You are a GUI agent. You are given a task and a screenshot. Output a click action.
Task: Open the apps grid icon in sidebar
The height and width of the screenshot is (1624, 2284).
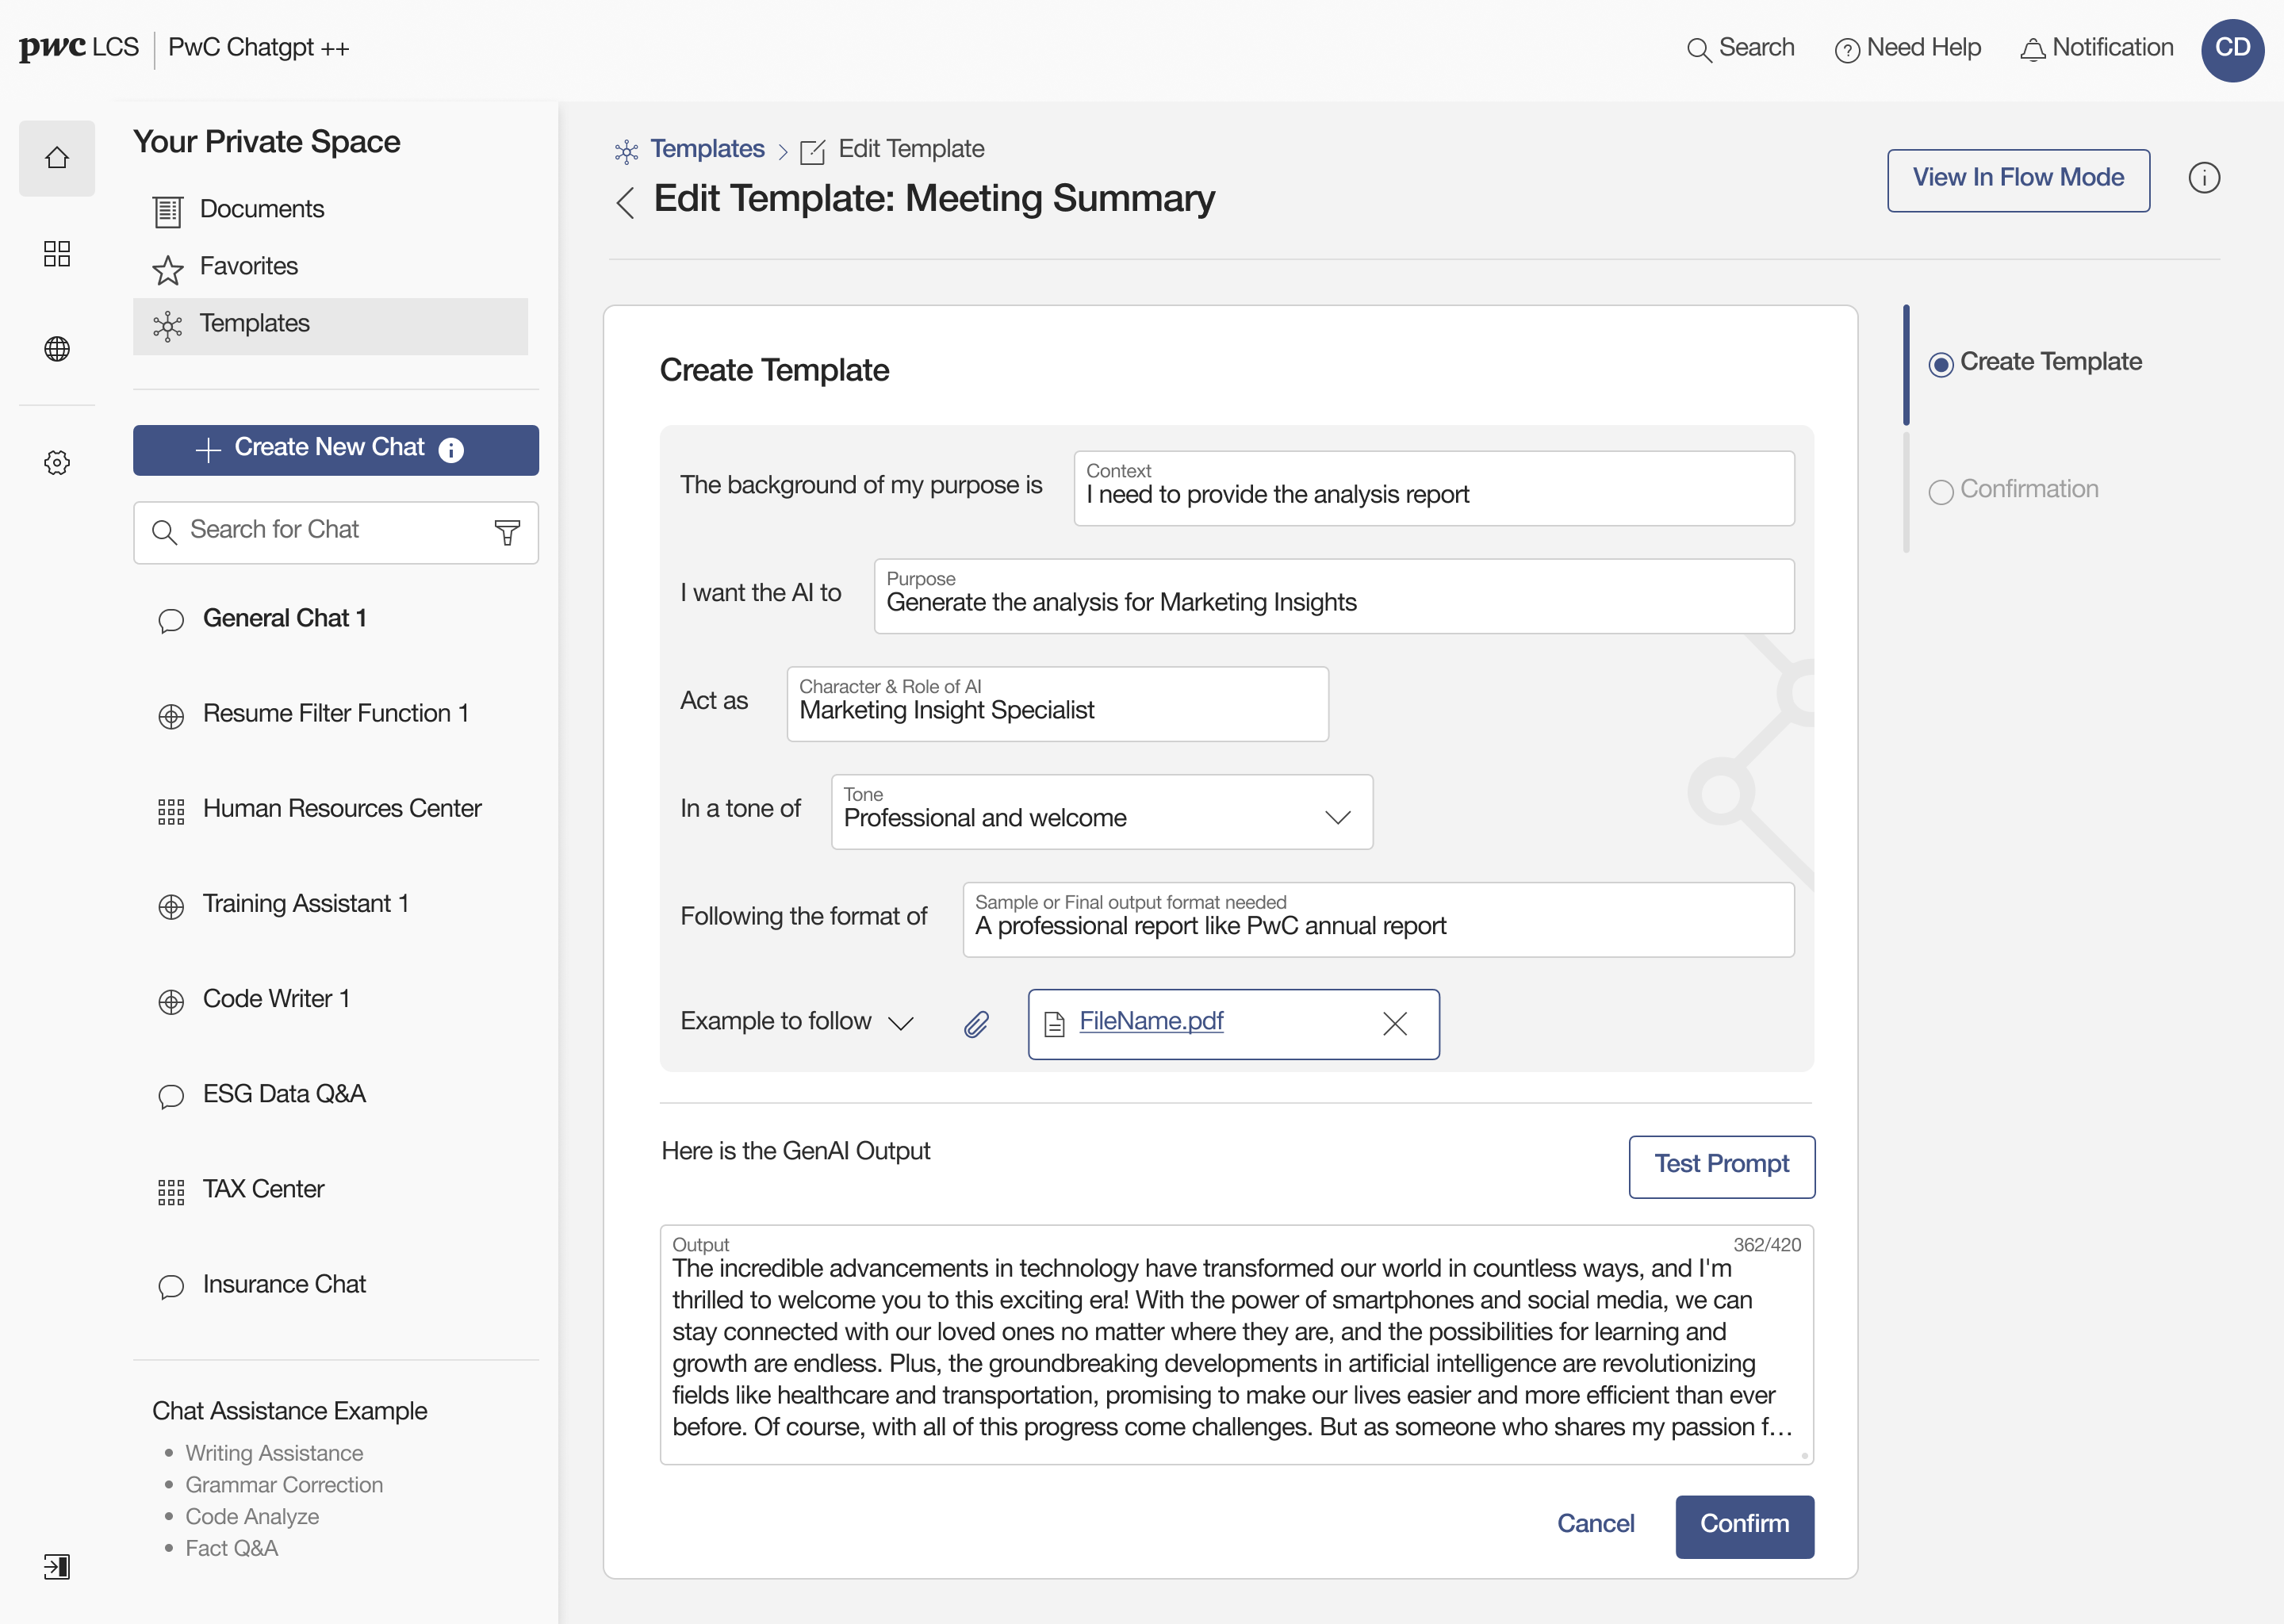point(57,253)
